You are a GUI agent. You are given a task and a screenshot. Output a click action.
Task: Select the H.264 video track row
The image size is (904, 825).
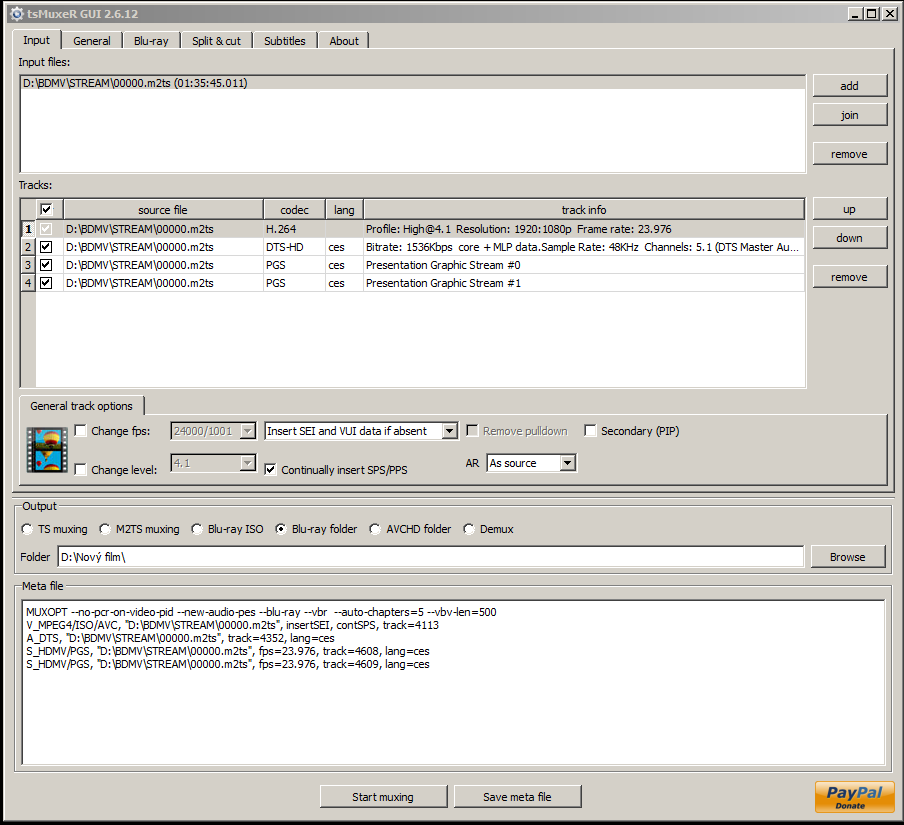pyautogui.click(x=412, y=229)
